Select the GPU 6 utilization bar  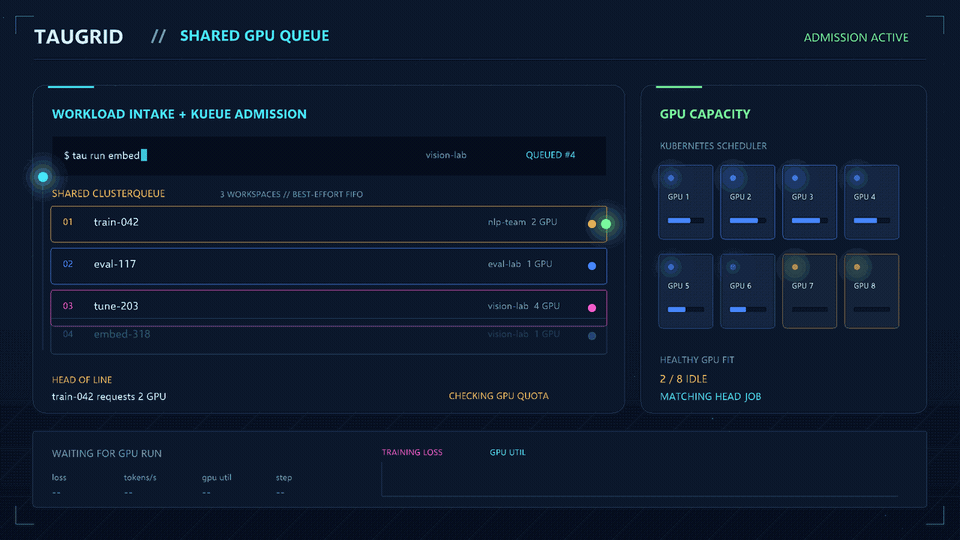click(x=748, y=309)
